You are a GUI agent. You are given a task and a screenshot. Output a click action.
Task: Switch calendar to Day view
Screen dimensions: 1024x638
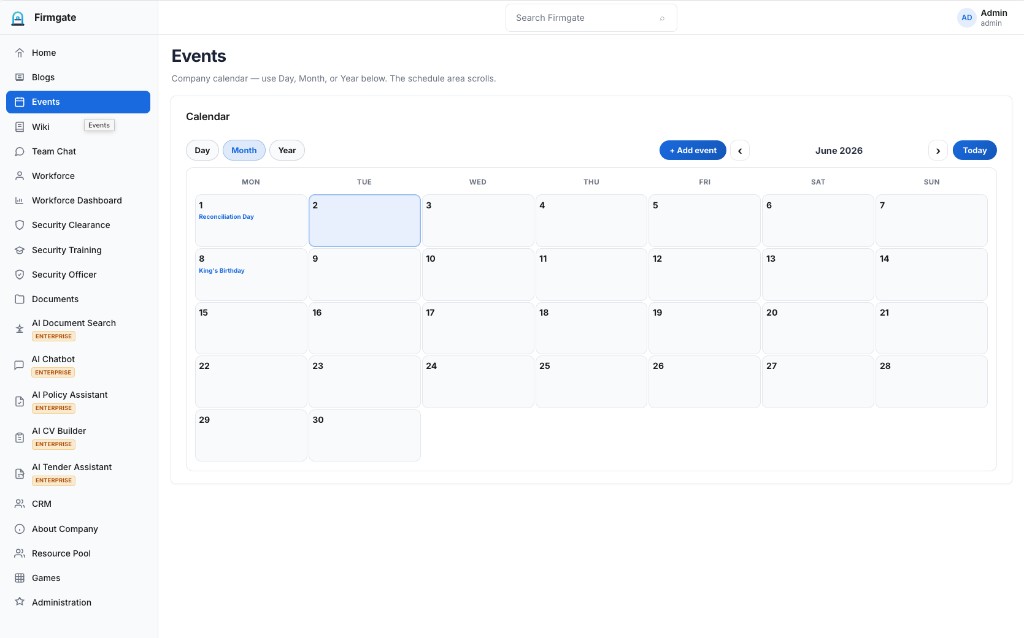pos(202,150)
